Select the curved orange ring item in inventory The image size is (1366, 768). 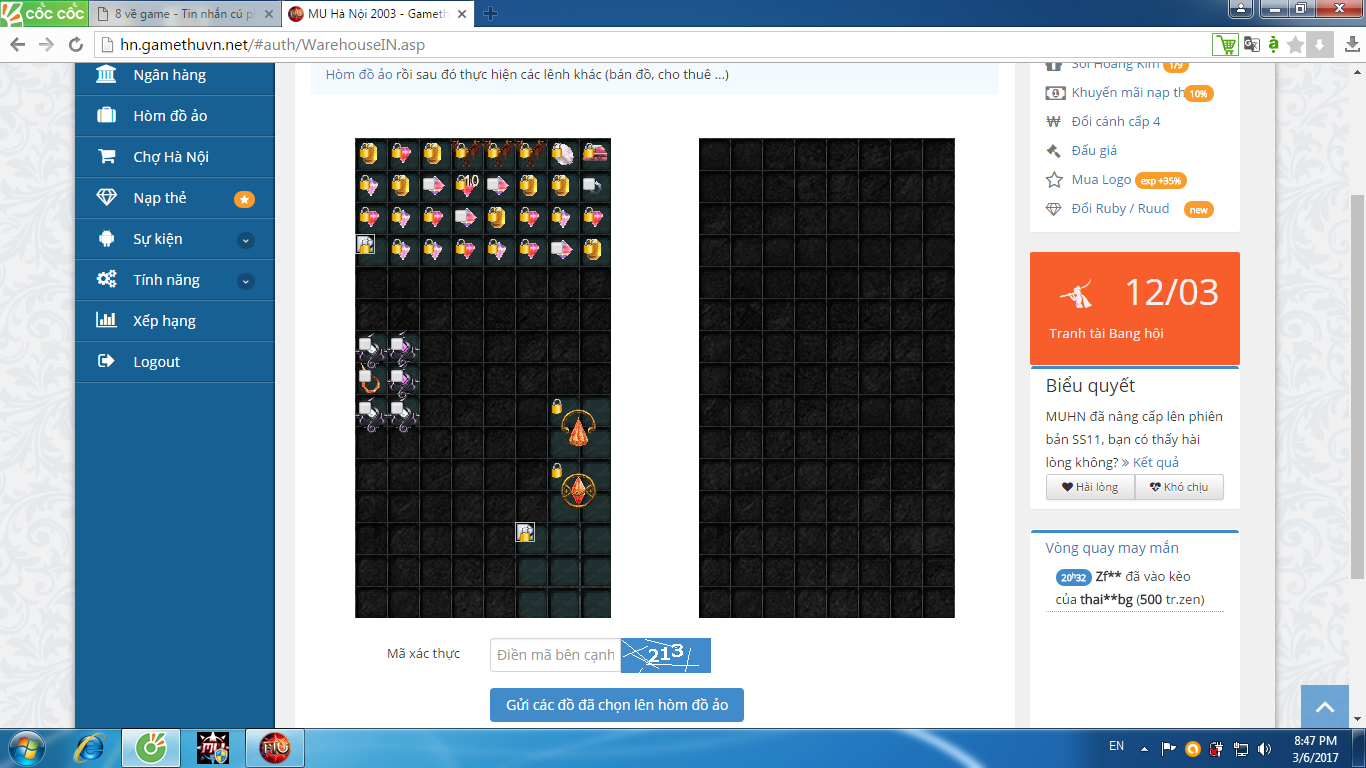(x=370, y=381)
